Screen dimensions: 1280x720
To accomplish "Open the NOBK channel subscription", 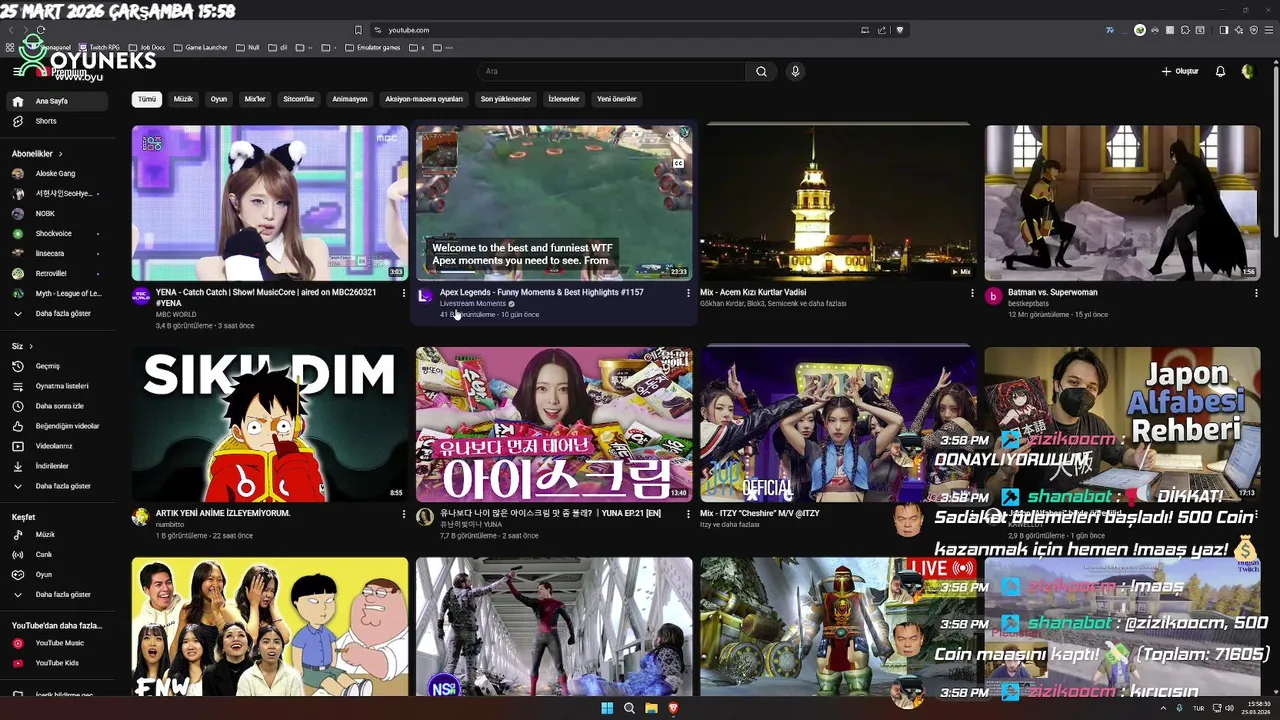I will (x=57, y=213).
